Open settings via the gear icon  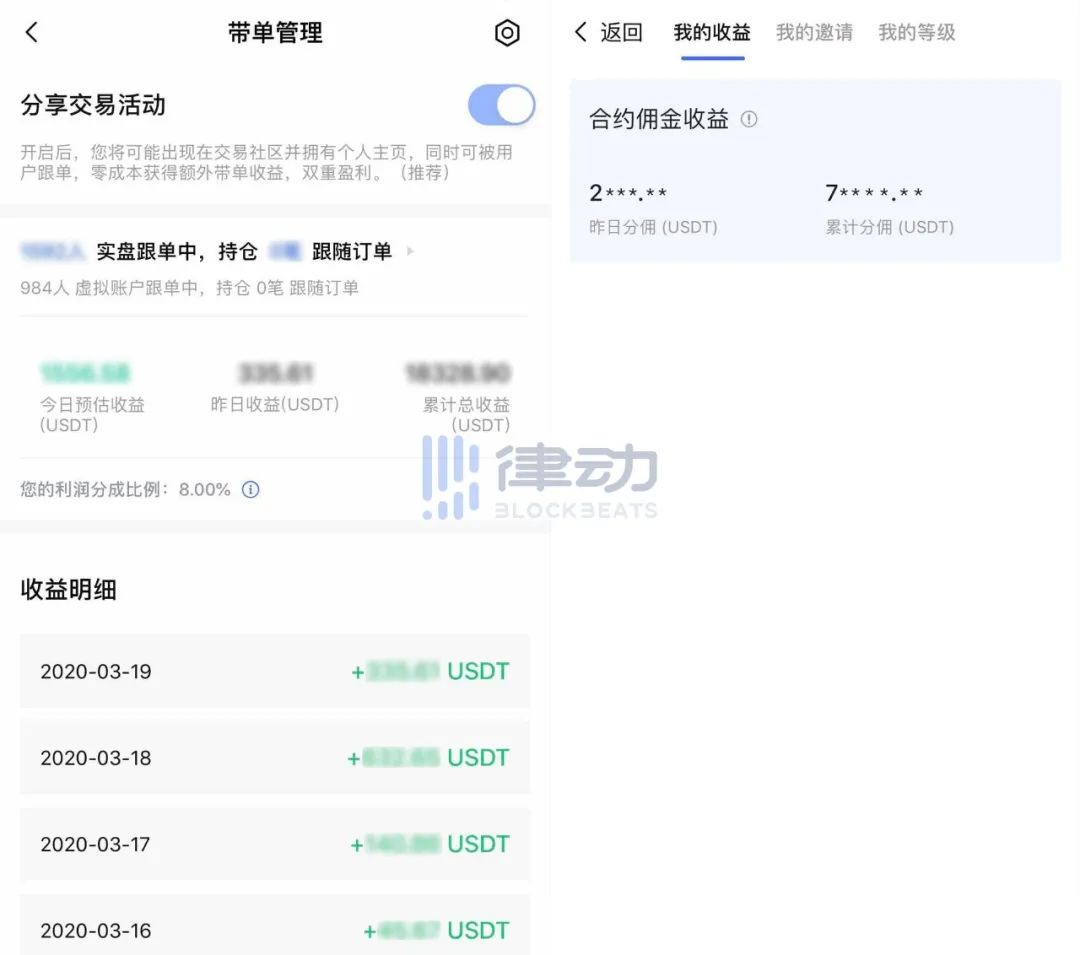507,33
